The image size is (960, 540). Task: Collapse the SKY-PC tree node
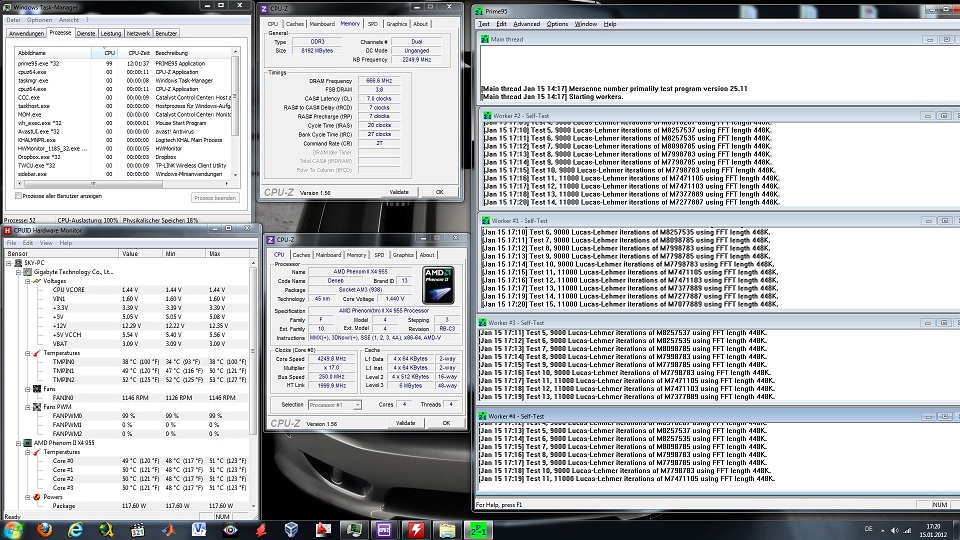pos(9,263)
